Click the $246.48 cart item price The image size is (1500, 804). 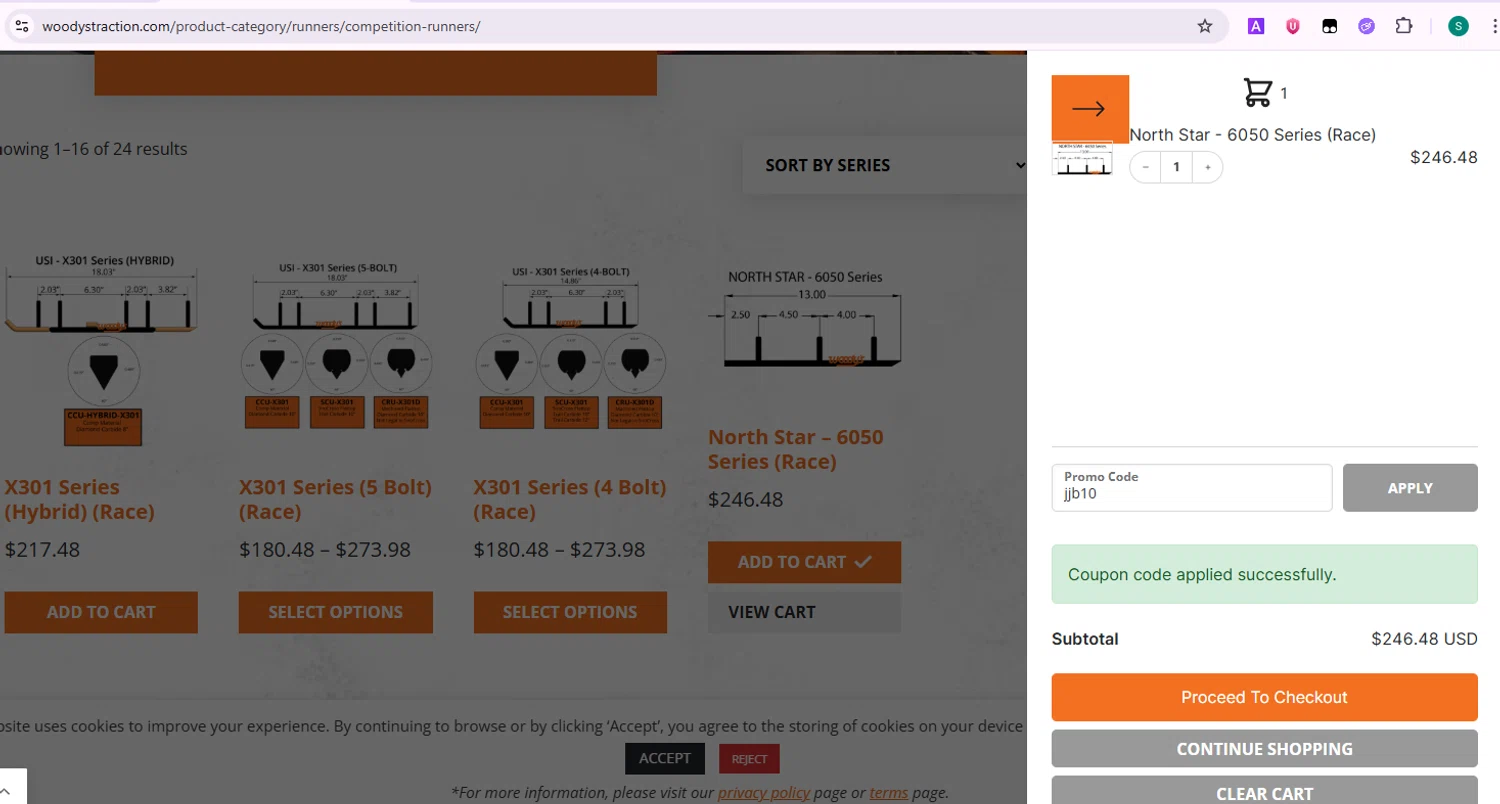tap(1444, 157)
